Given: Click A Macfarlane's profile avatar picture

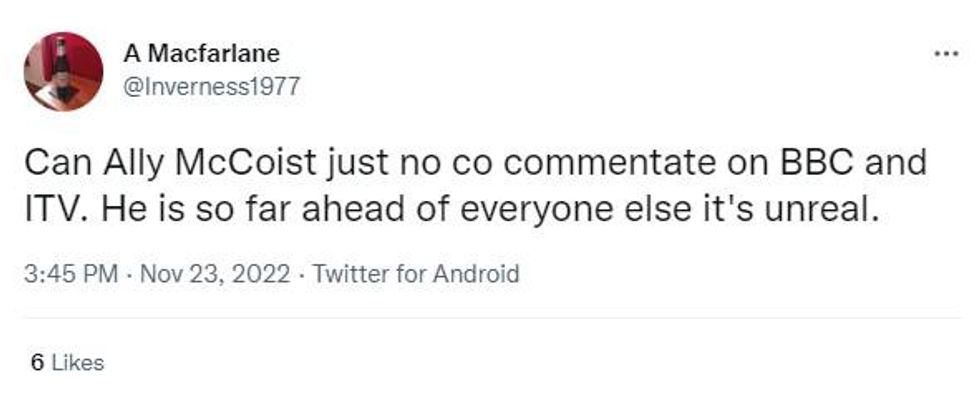Looking at the screenshot, I should (x=64, y=70).
